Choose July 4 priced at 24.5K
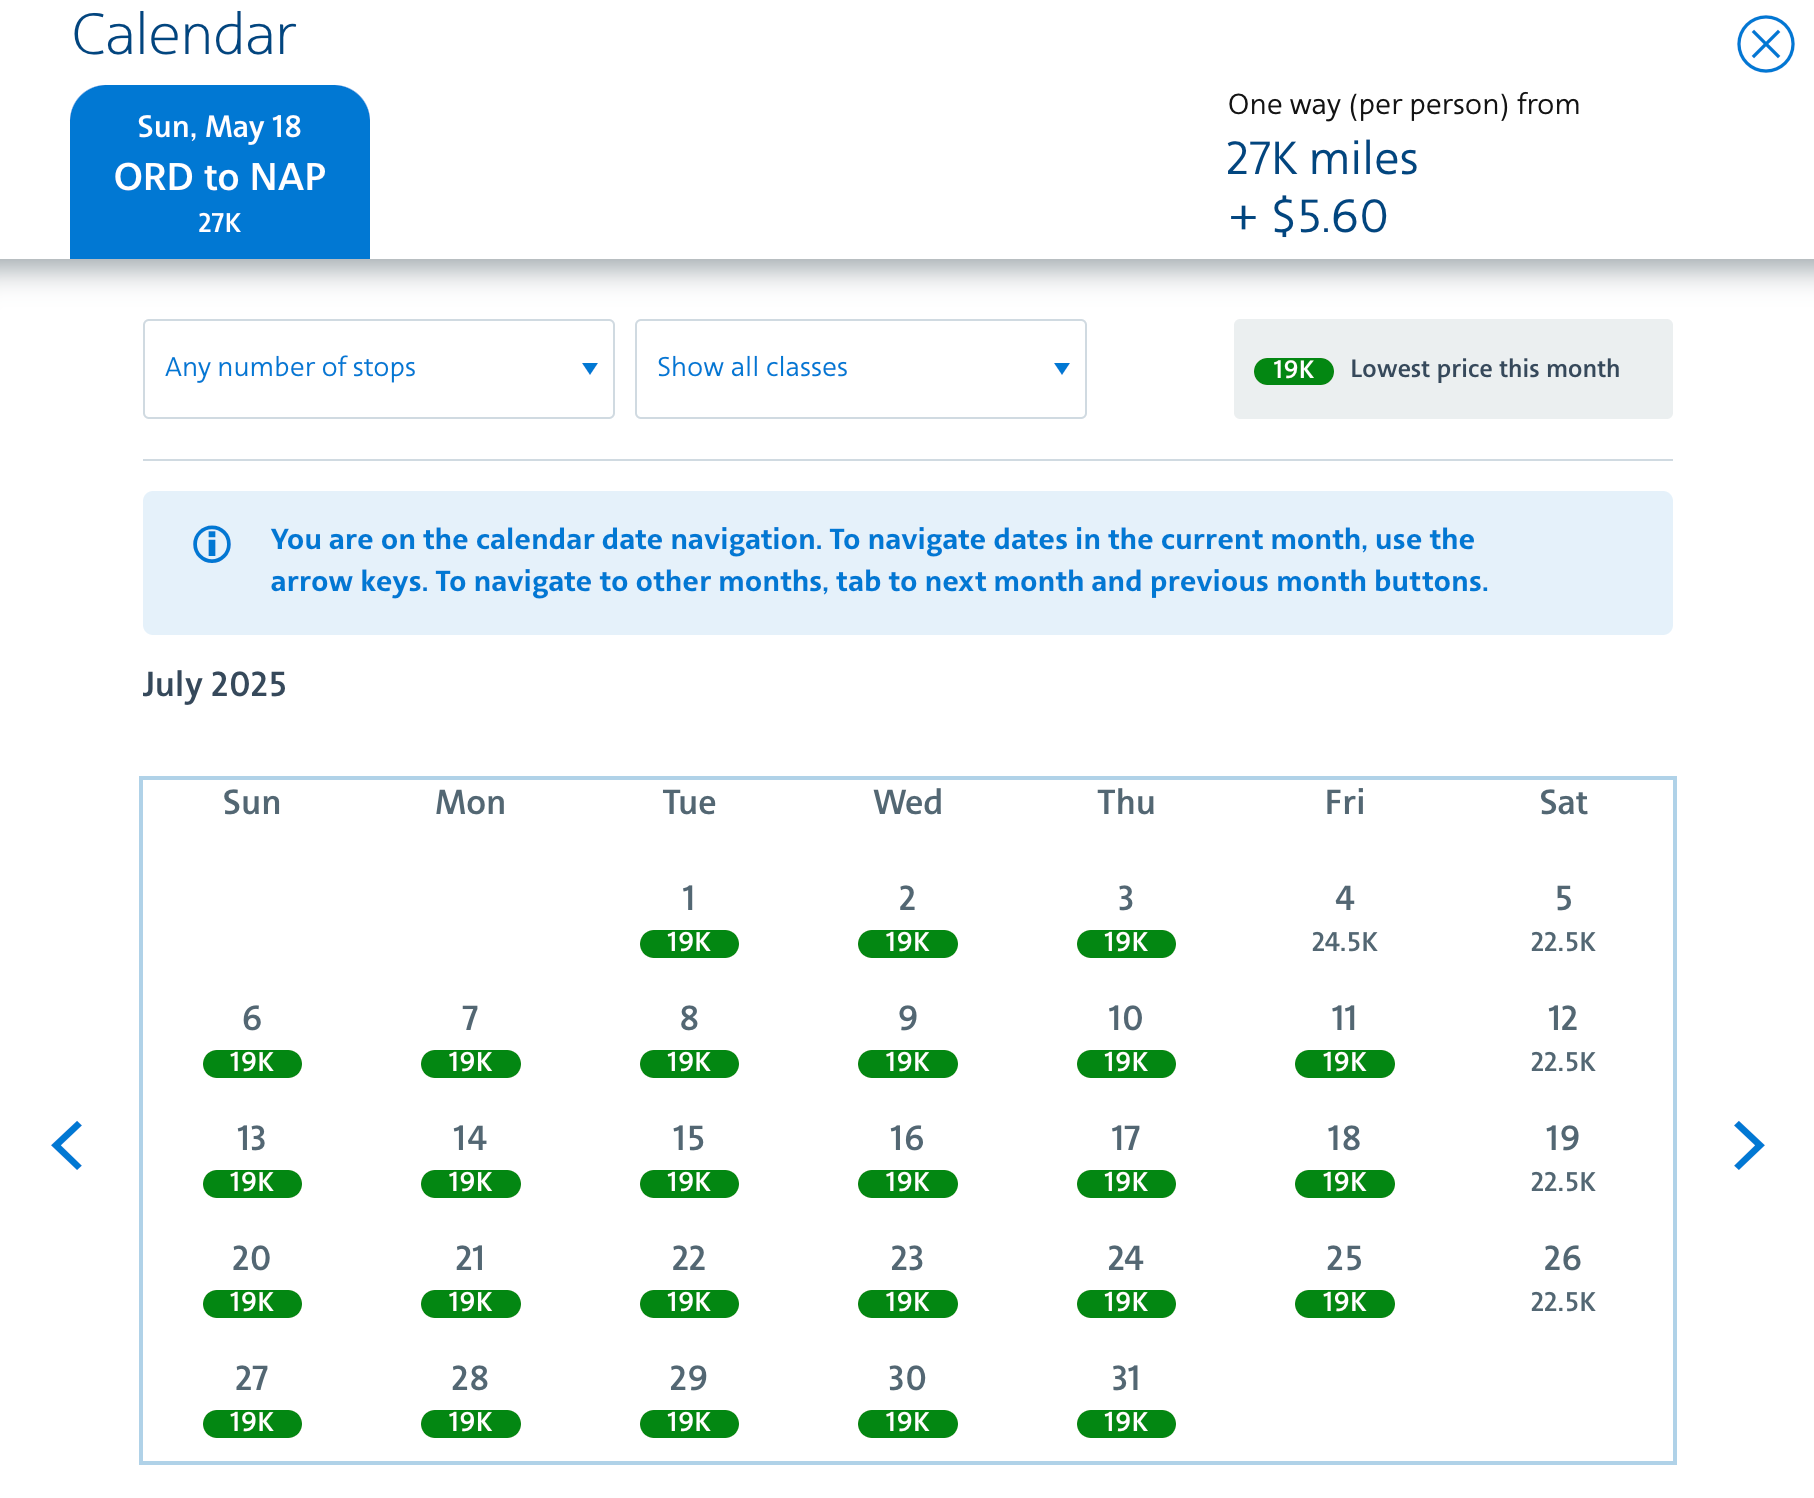This screenshot has height=1498, width=1814. coord(1344,920)
